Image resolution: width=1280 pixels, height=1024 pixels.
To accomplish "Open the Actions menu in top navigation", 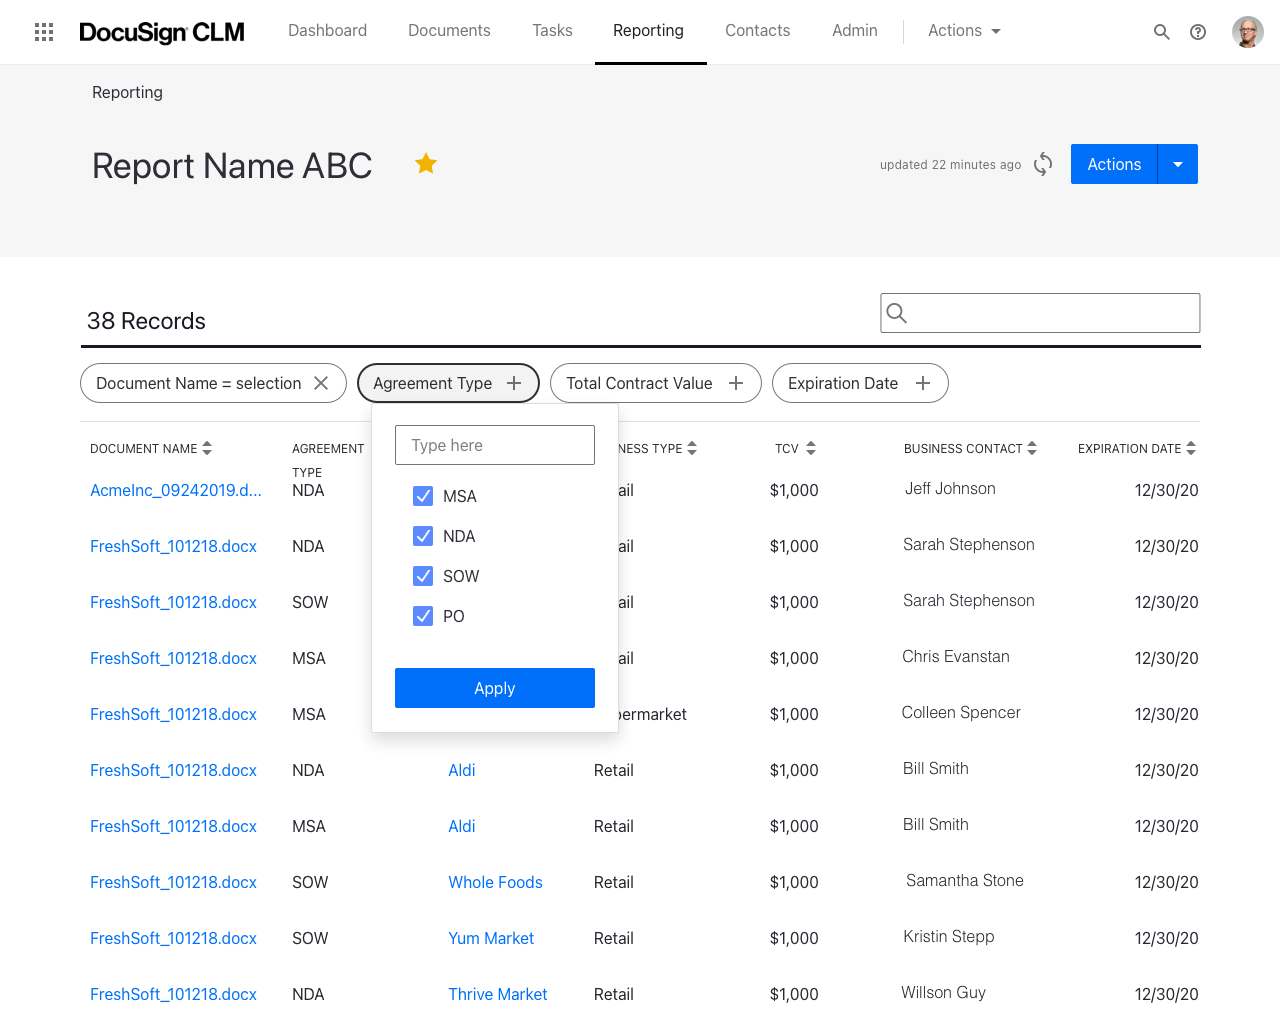I will (964, 31).
